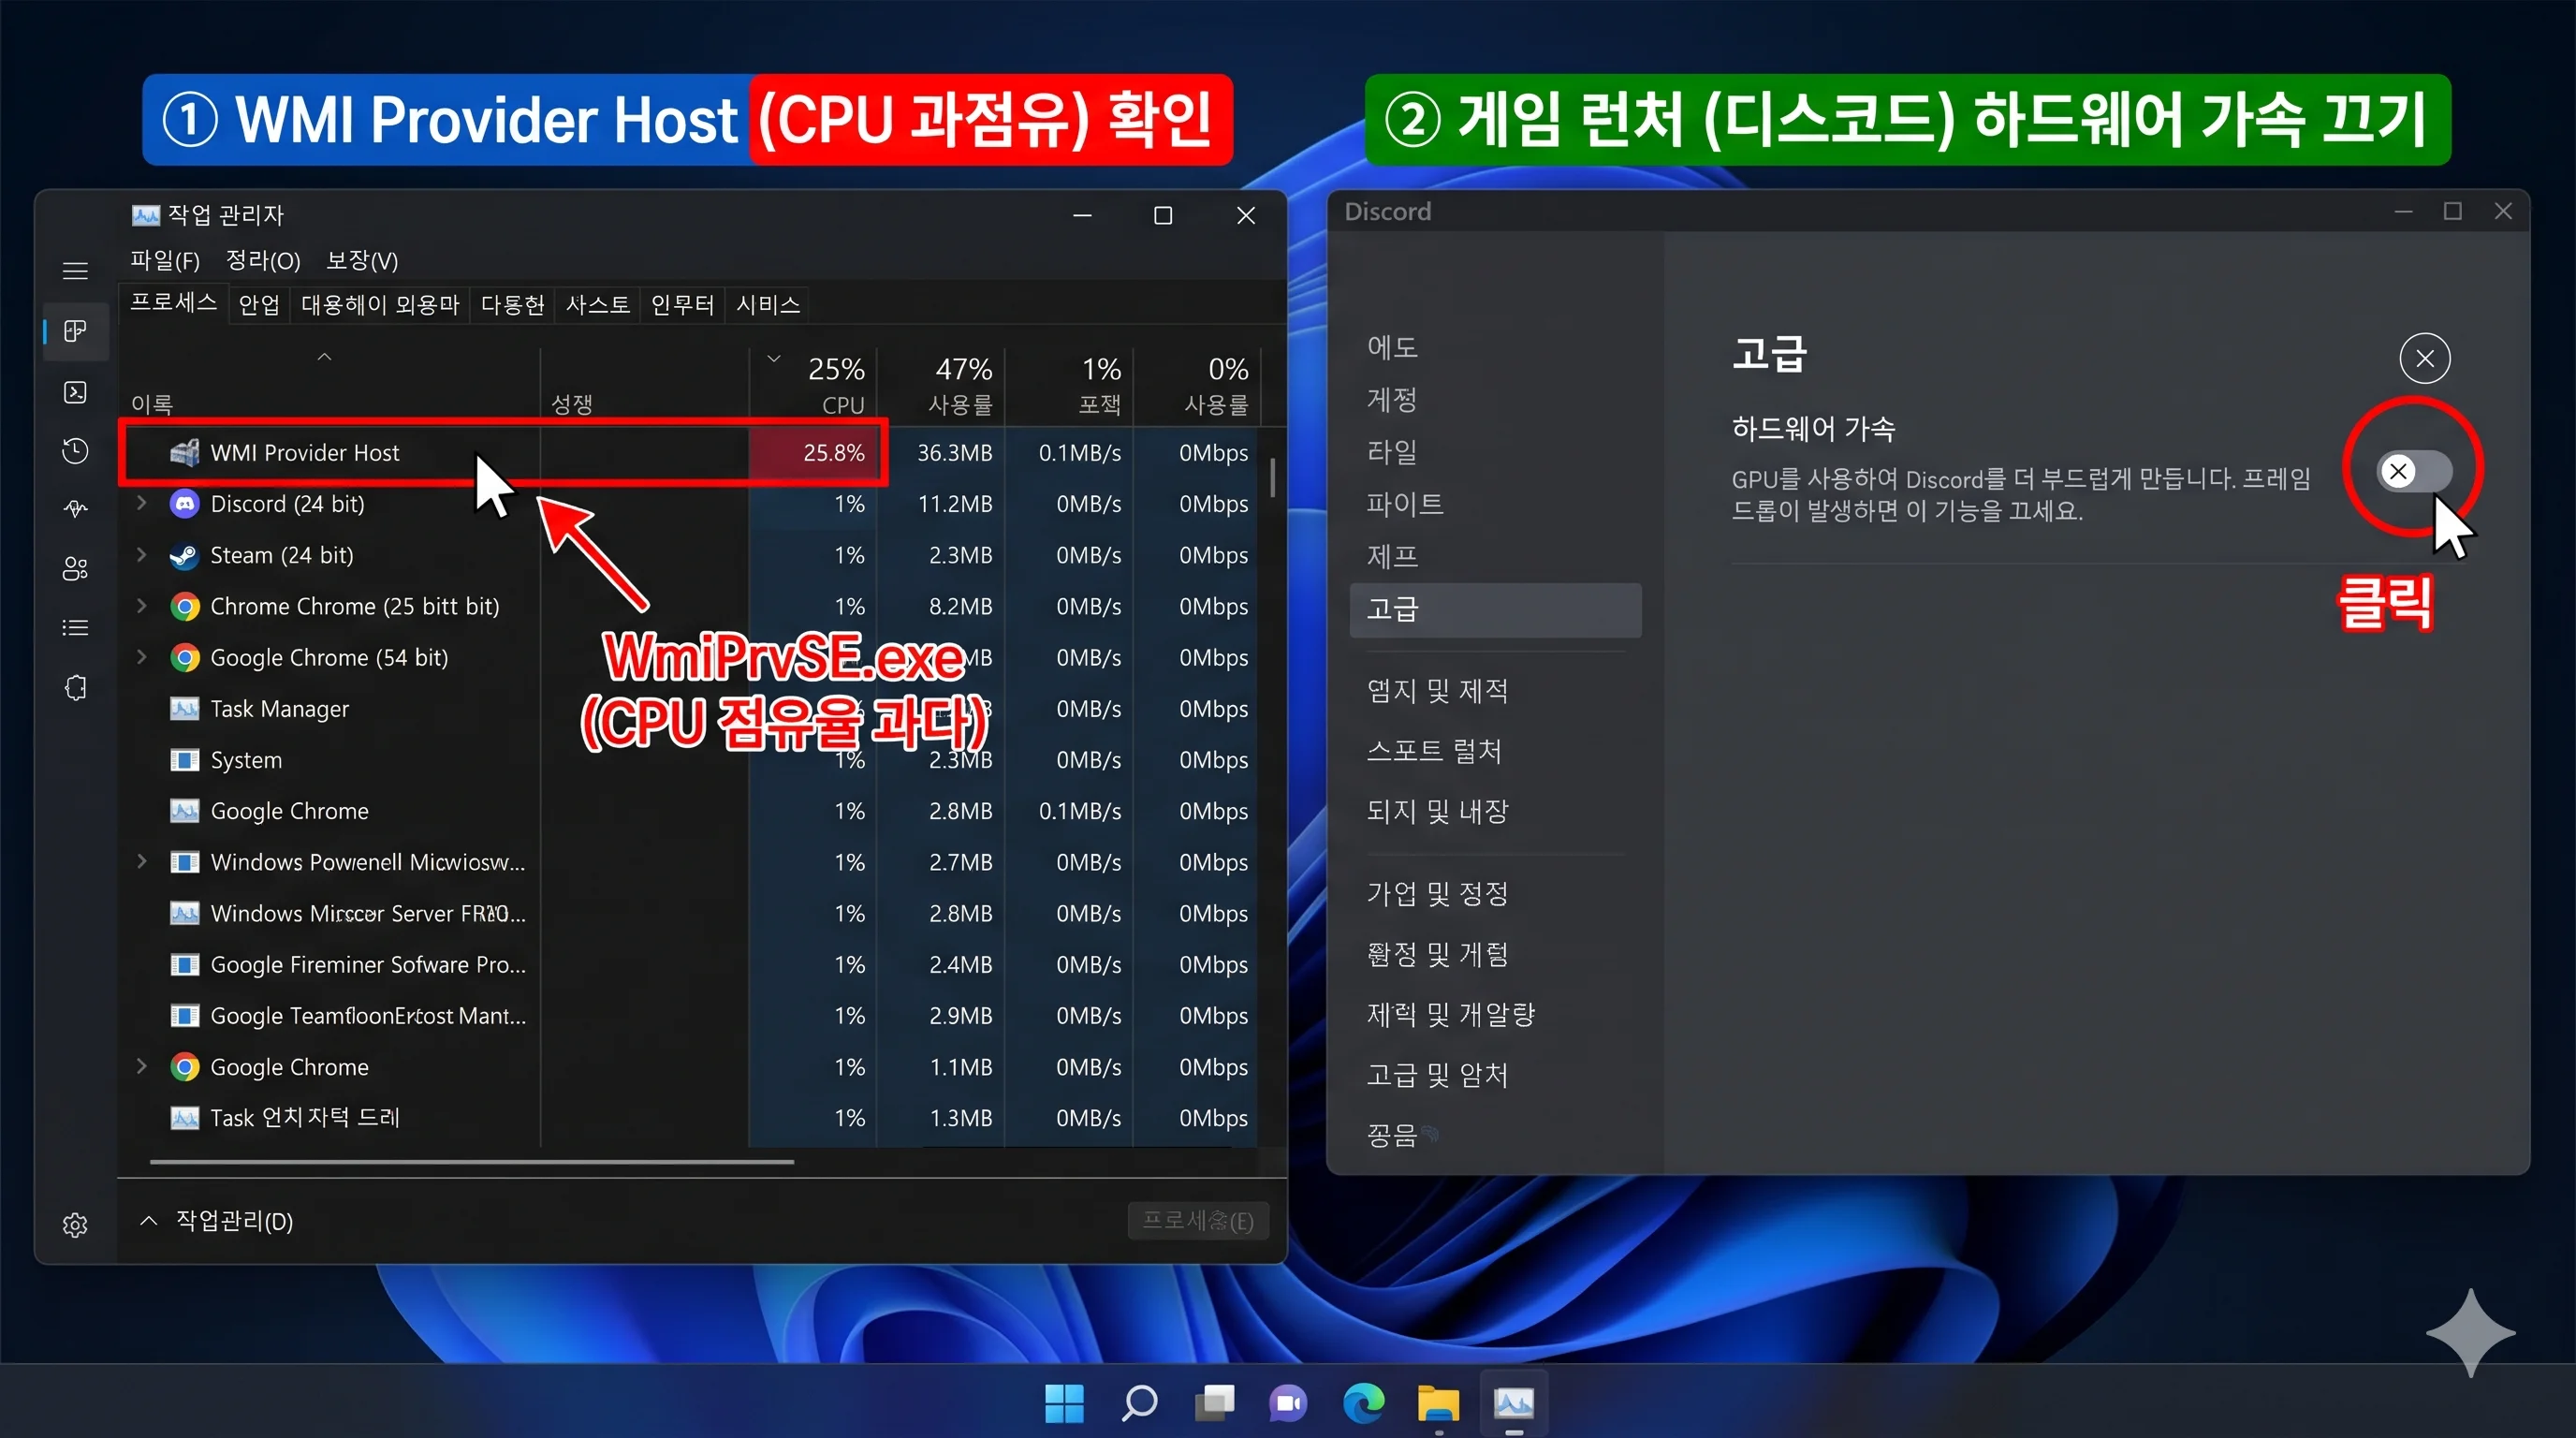Toggle Discord hardware acceleration switch
2576x1438 pixels.
pyautogui.click(x=2414, y=471)
